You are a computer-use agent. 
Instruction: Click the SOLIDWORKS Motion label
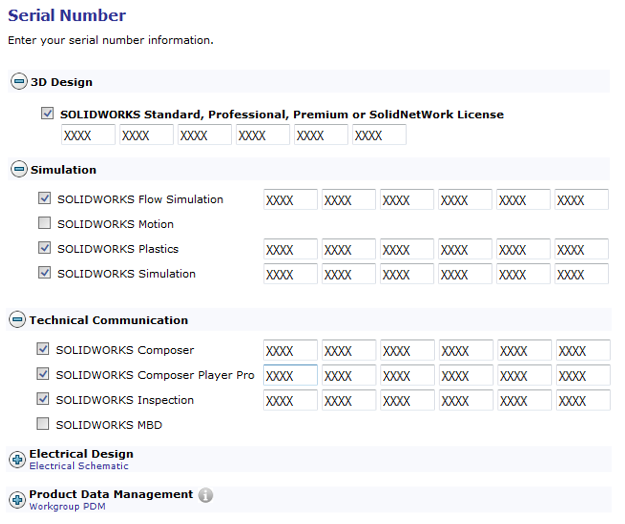115,224
